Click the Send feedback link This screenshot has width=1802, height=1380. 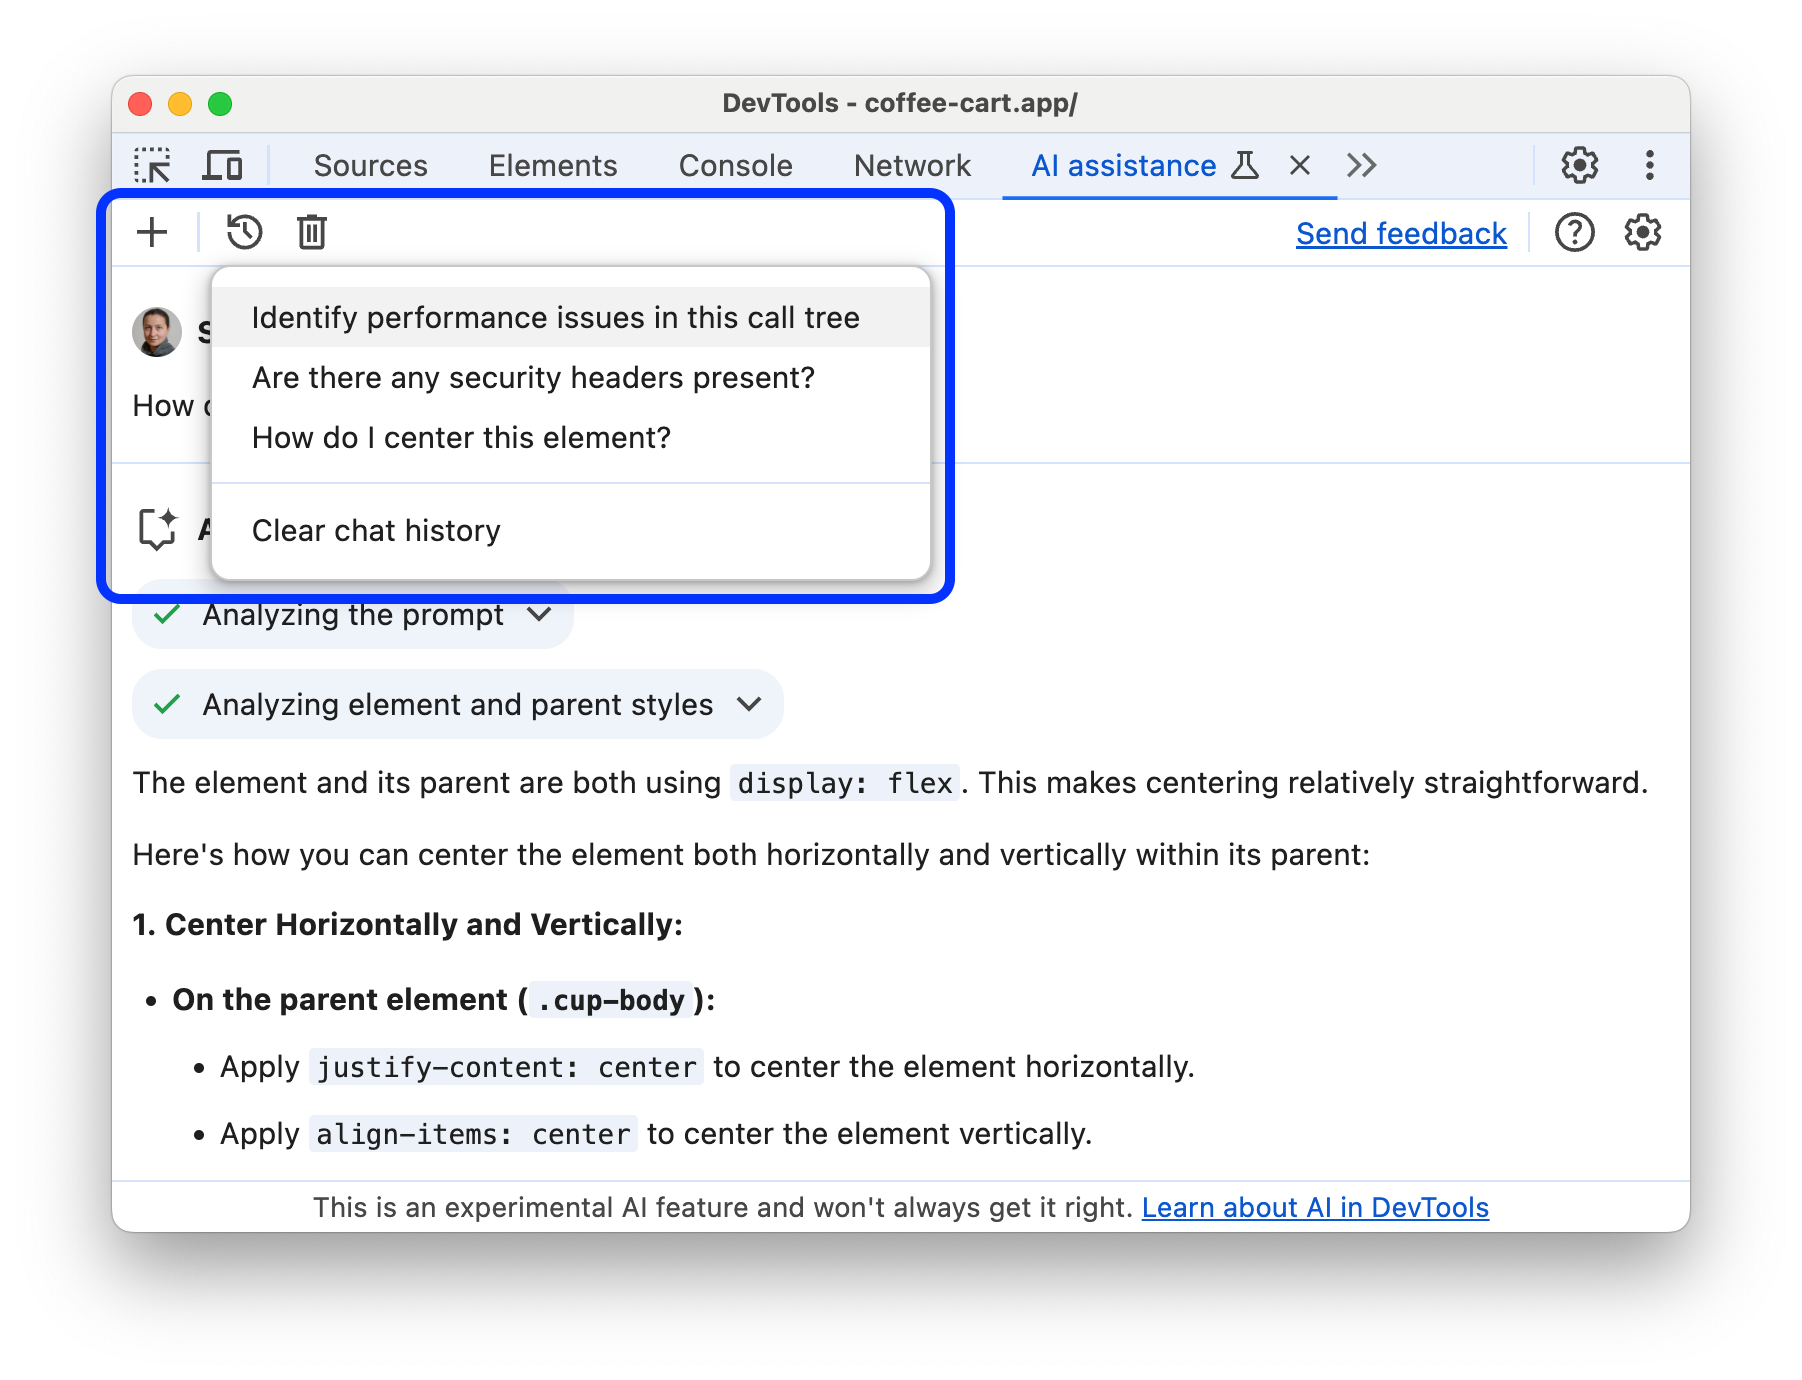tap(1400, 233)
